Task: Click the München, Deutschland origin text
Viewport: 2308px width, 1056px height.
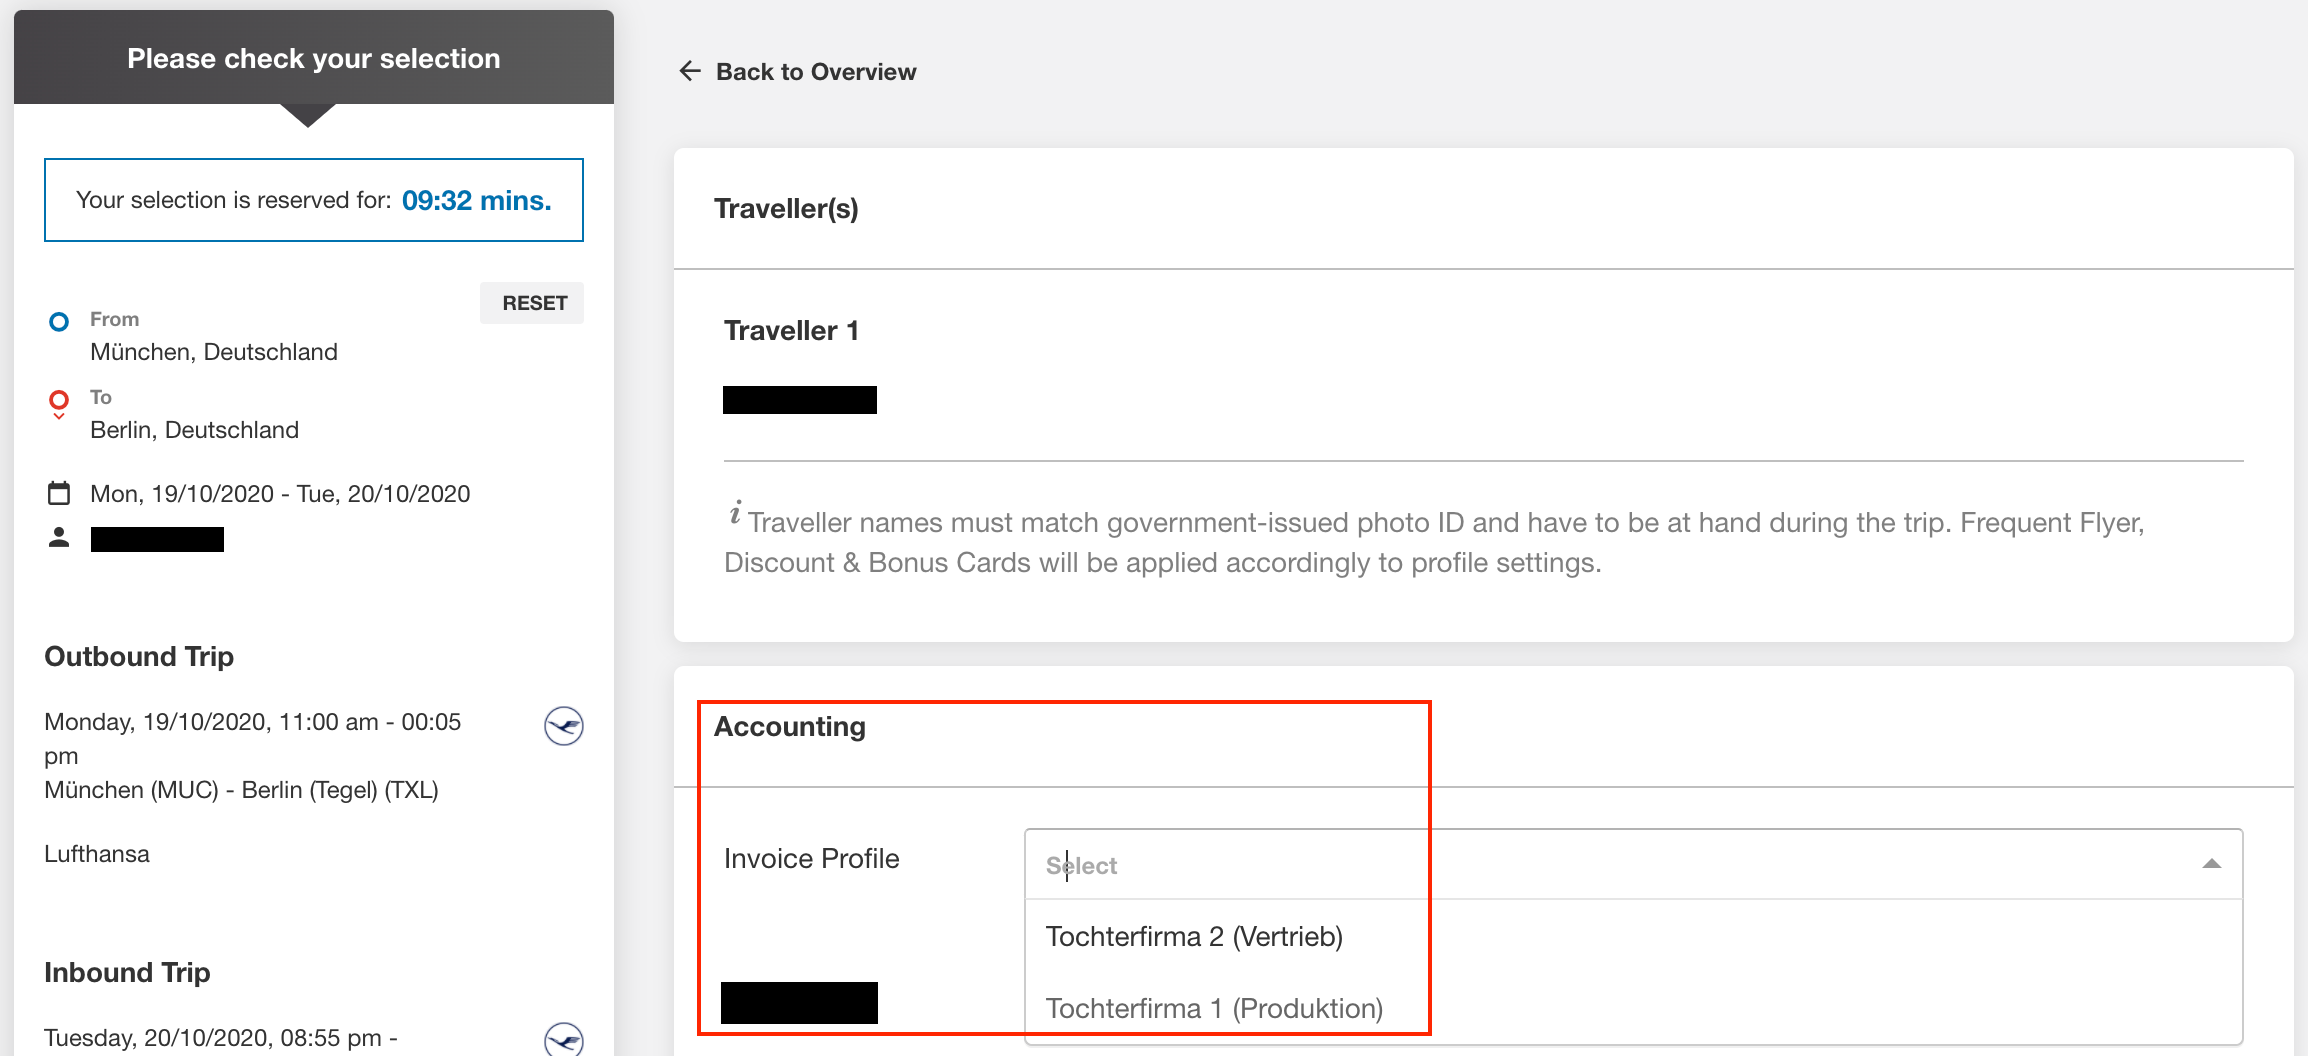Action: tap(214, 352)
